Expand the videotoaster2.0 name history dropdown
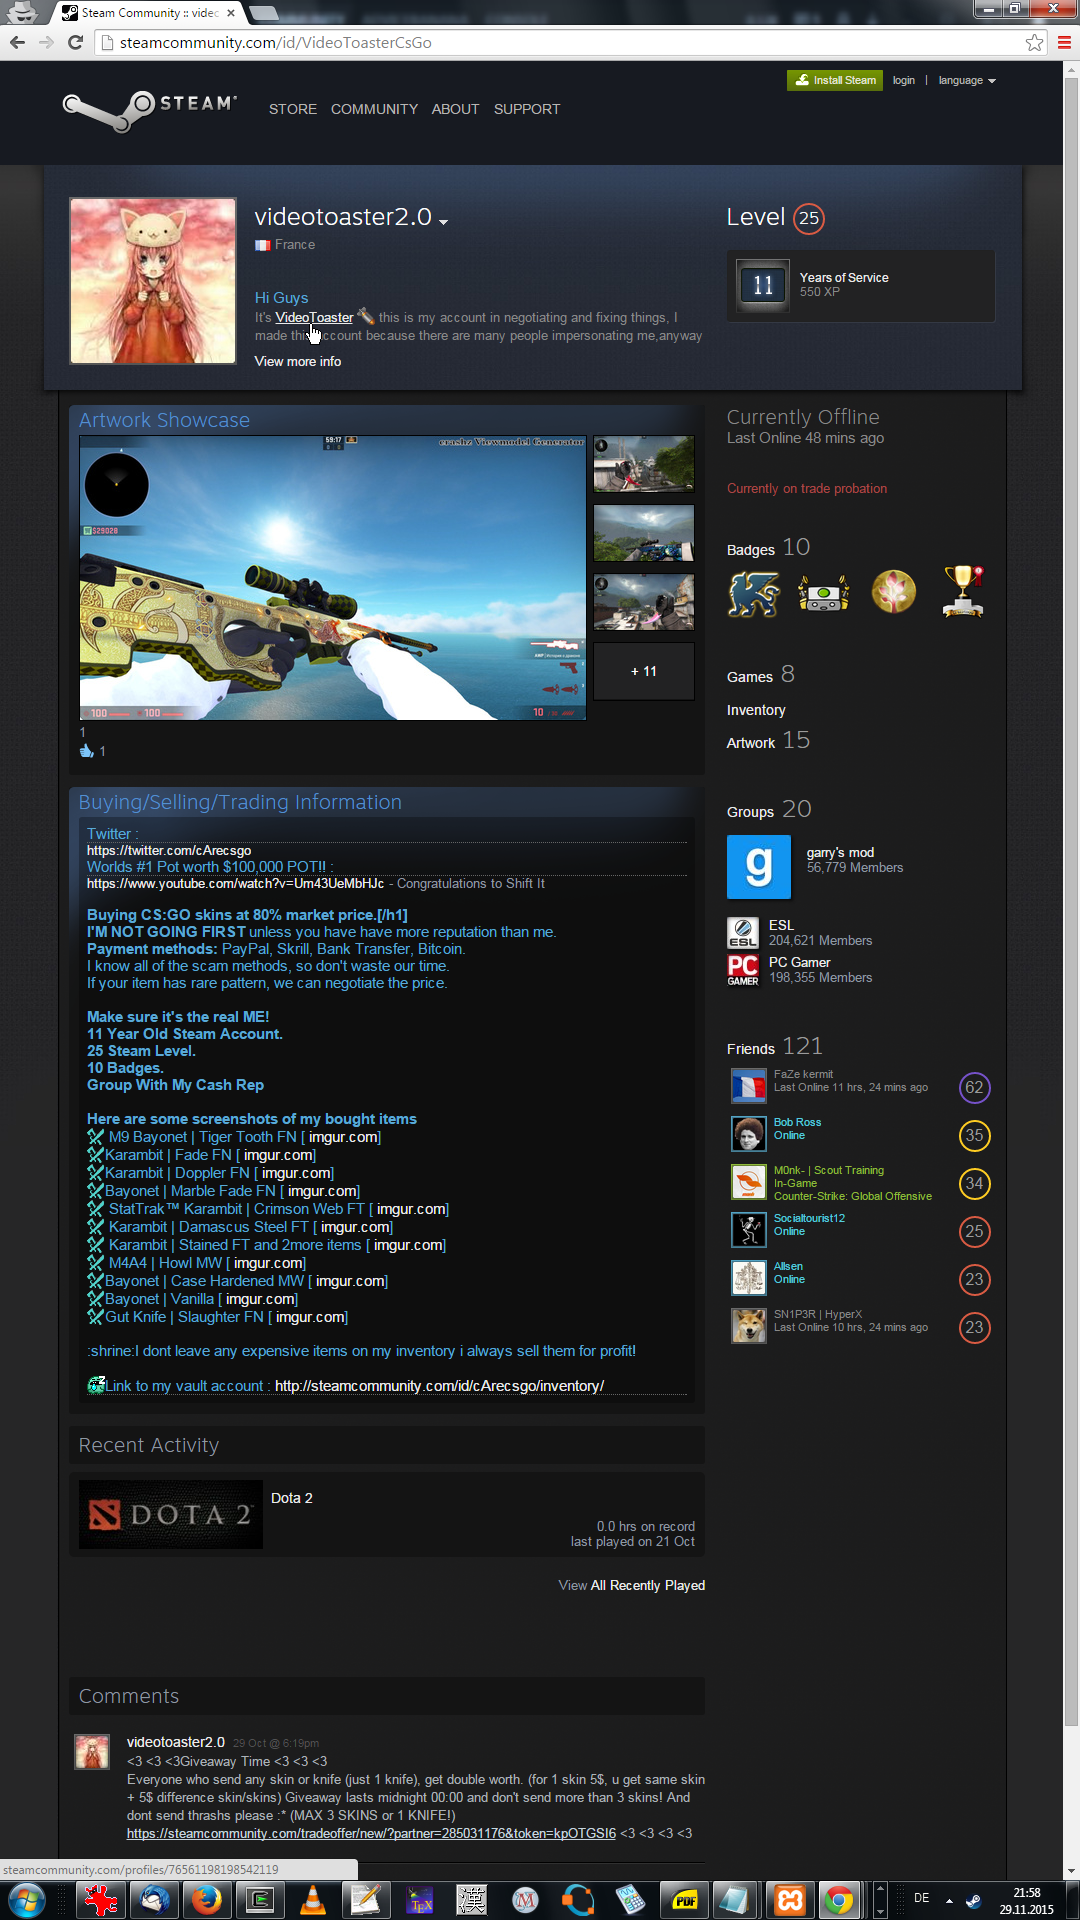Image resolution: width=1080 pixels, height=1920 pixels. click(x=443, y=221)
